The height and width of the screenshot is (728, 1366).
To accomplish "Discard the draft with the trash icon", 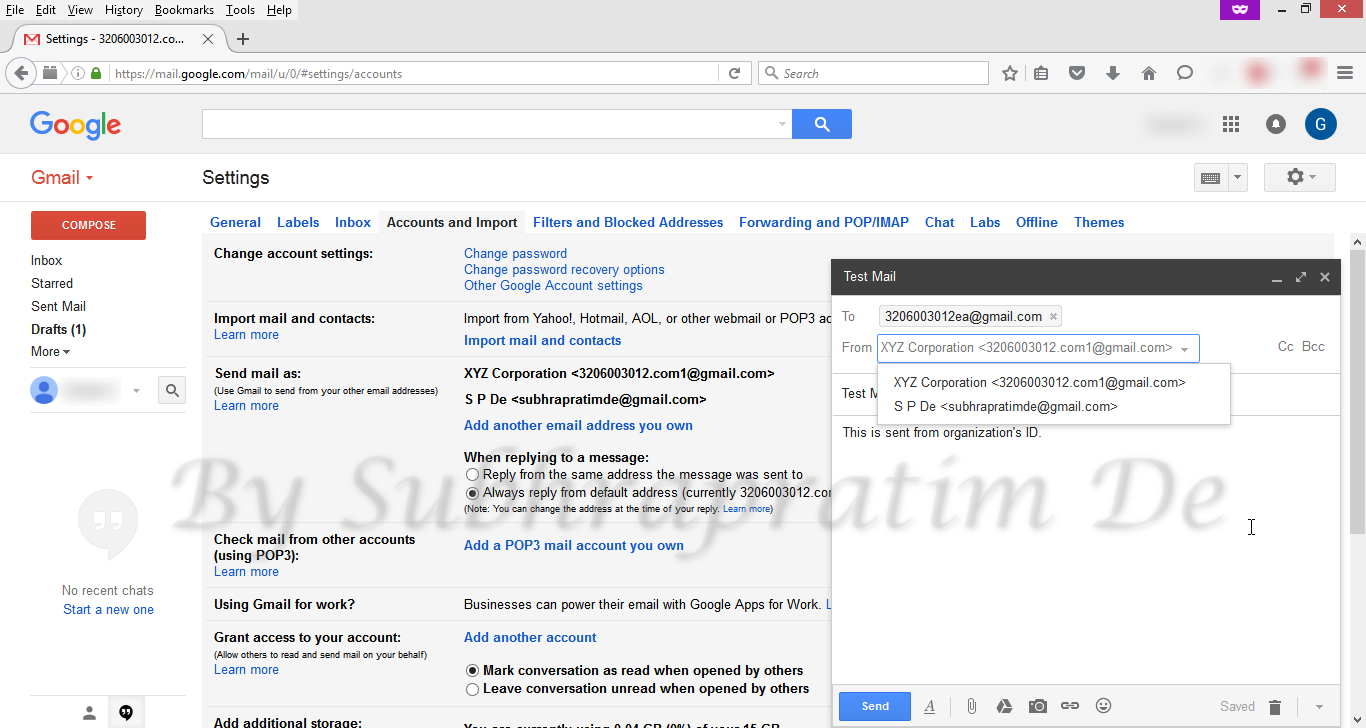I will [x=1275, y=707].
